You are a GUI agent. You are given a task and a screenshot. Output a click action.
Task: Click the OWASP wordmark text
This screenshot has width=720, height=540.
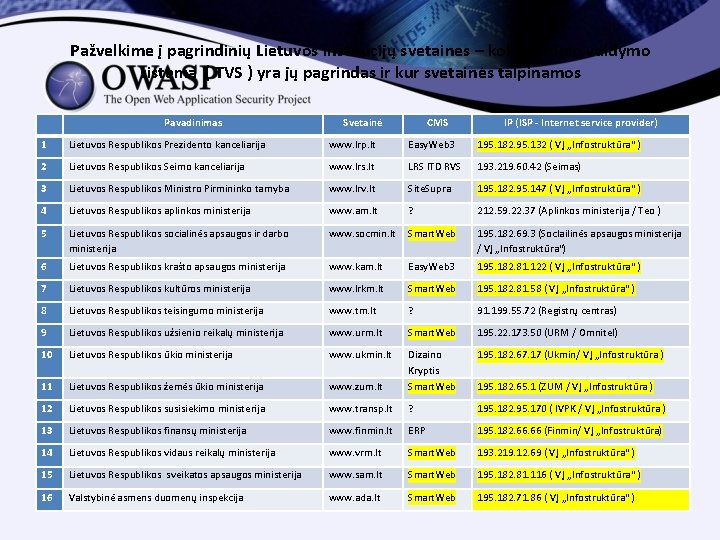160,78
